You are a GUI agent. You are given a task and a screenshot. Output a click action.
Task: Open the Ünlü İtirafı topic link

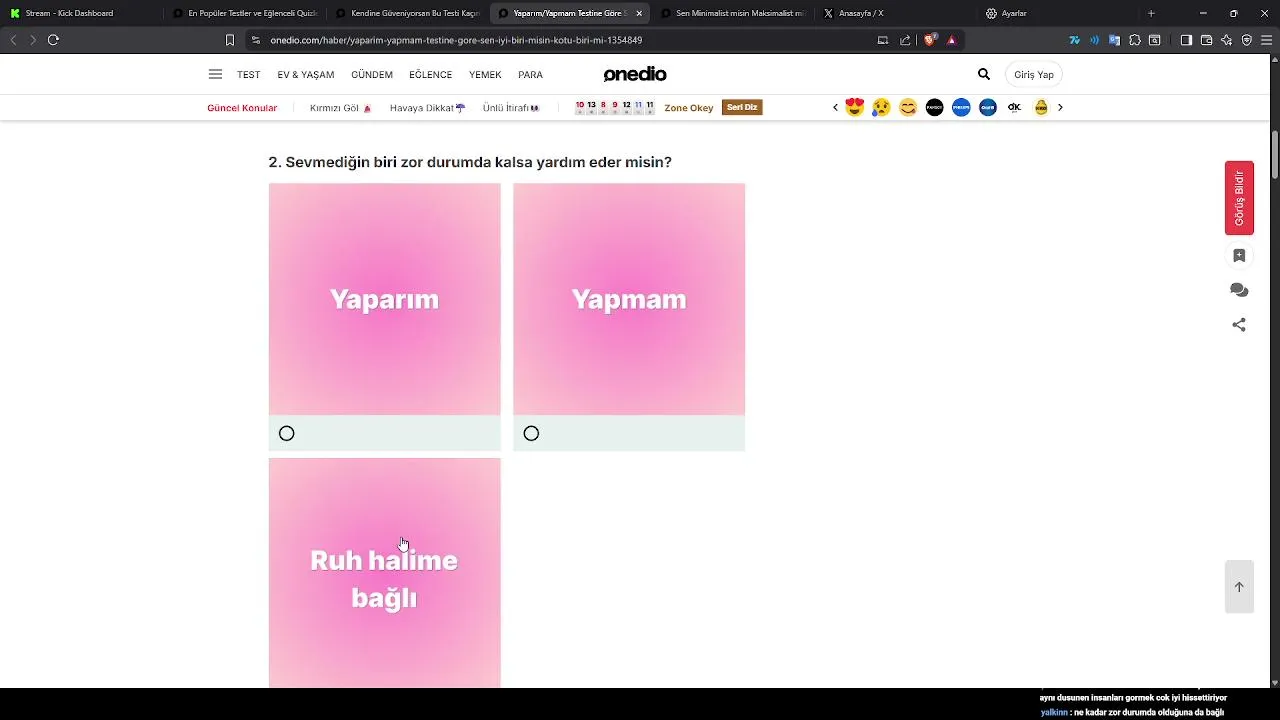pos(511,108)
